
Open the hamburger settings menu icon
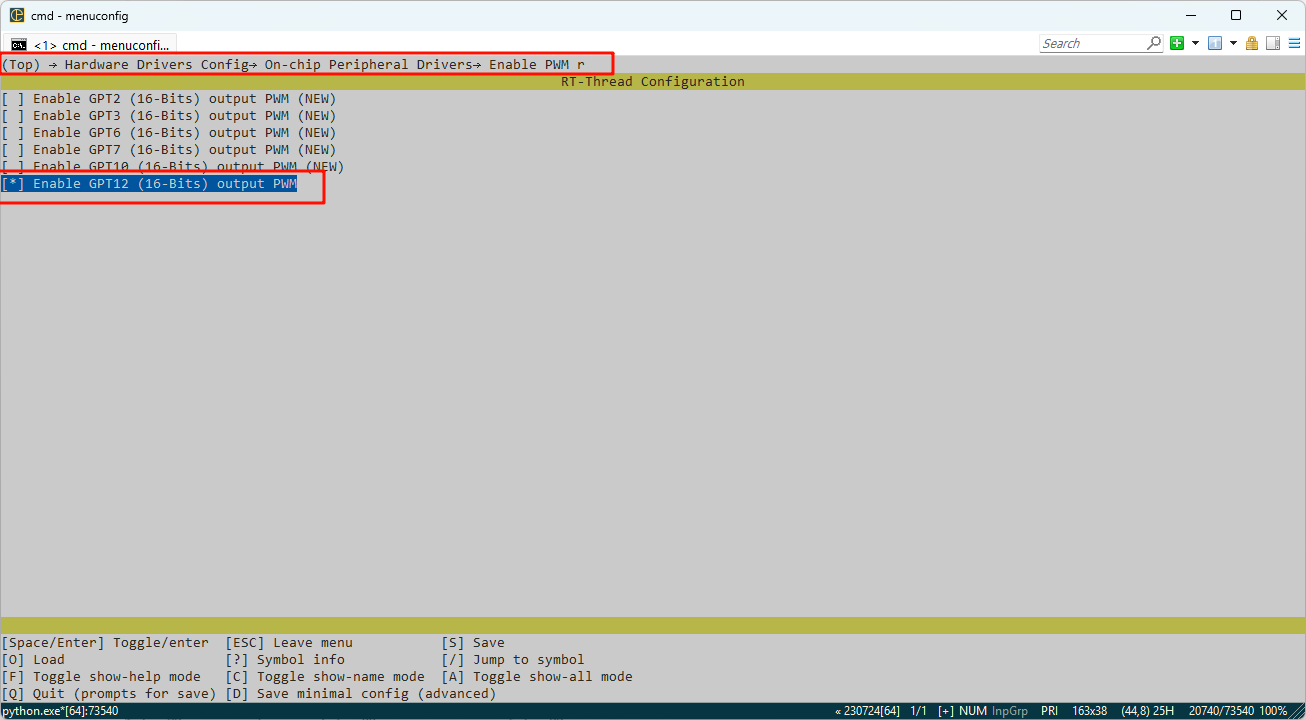[x=1293, y=43]
